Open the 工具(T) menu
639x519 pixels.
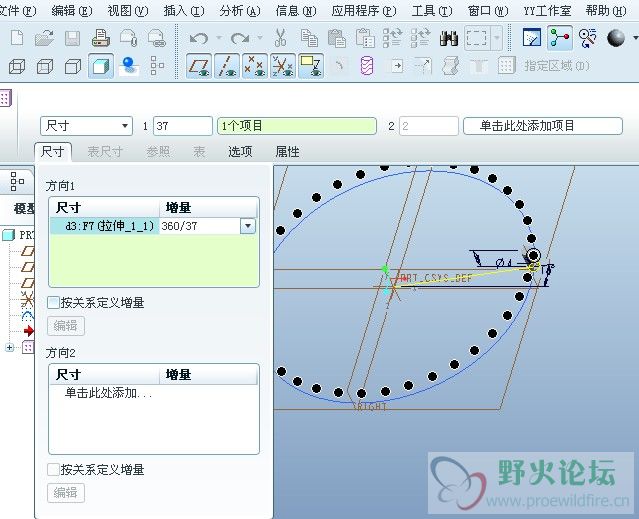coord(432,11)
